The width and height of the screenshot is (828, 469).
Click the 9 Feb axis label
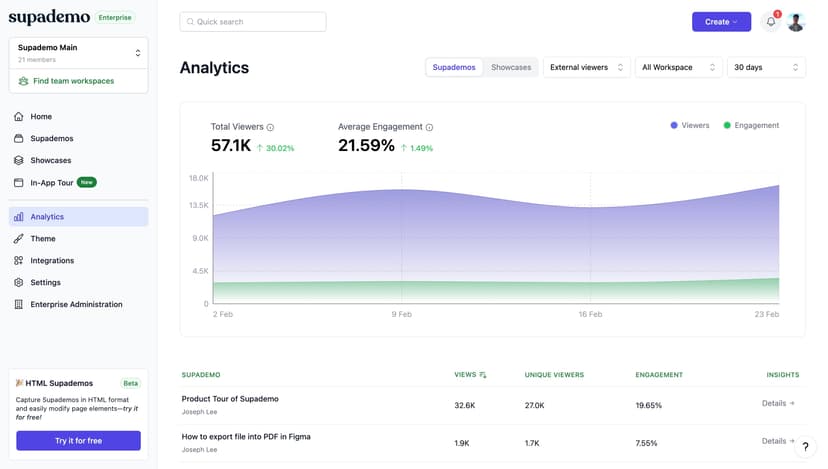(402, 314)
